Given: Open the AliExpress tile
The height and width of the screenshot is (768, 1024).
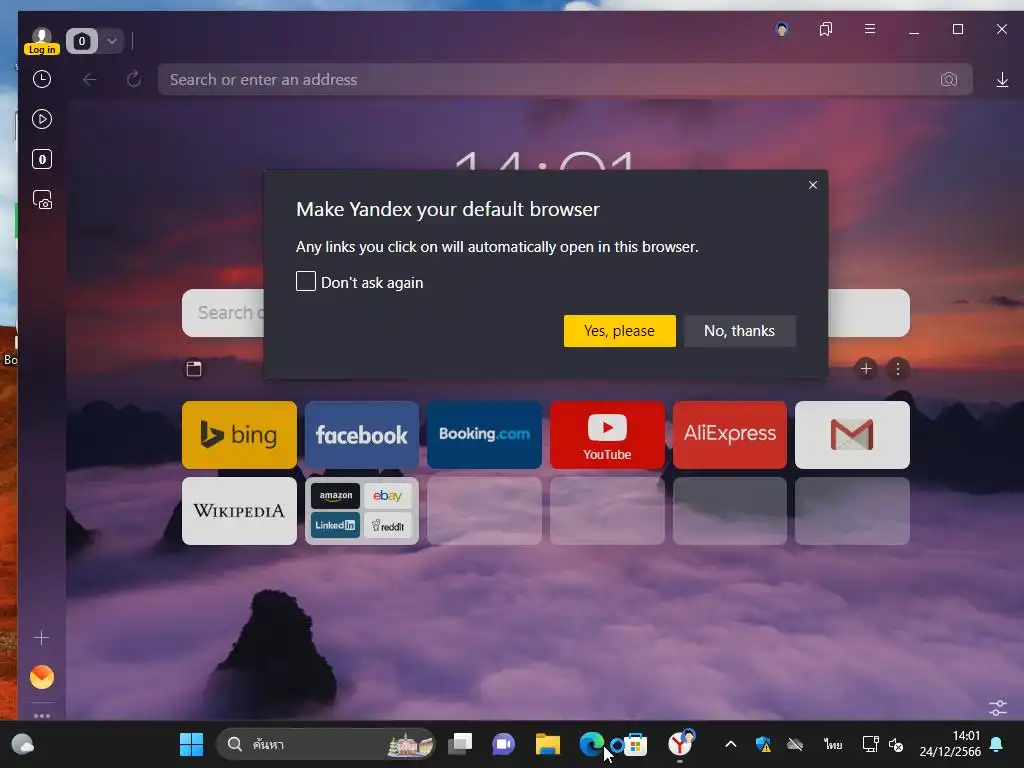Looking at the screenshot, I should click(x=729, y=435).
